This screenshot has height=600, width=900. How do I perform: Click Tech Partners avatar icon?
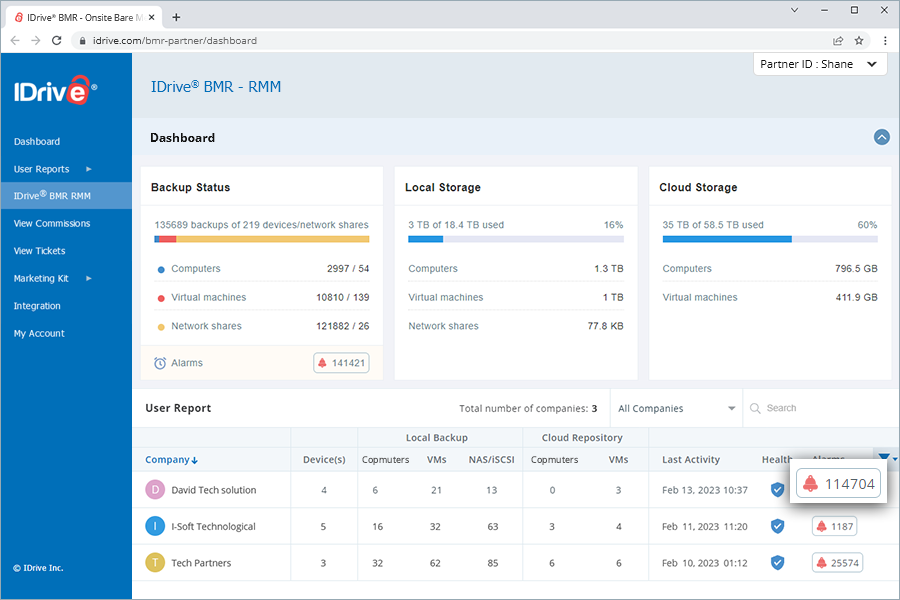pos(155,563)
